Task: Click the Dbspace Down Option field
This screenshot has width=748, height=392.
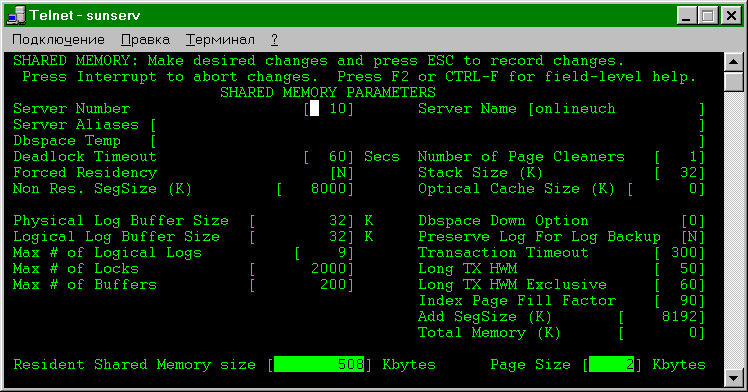Action: pyautogui.click(x=693, y=221)
